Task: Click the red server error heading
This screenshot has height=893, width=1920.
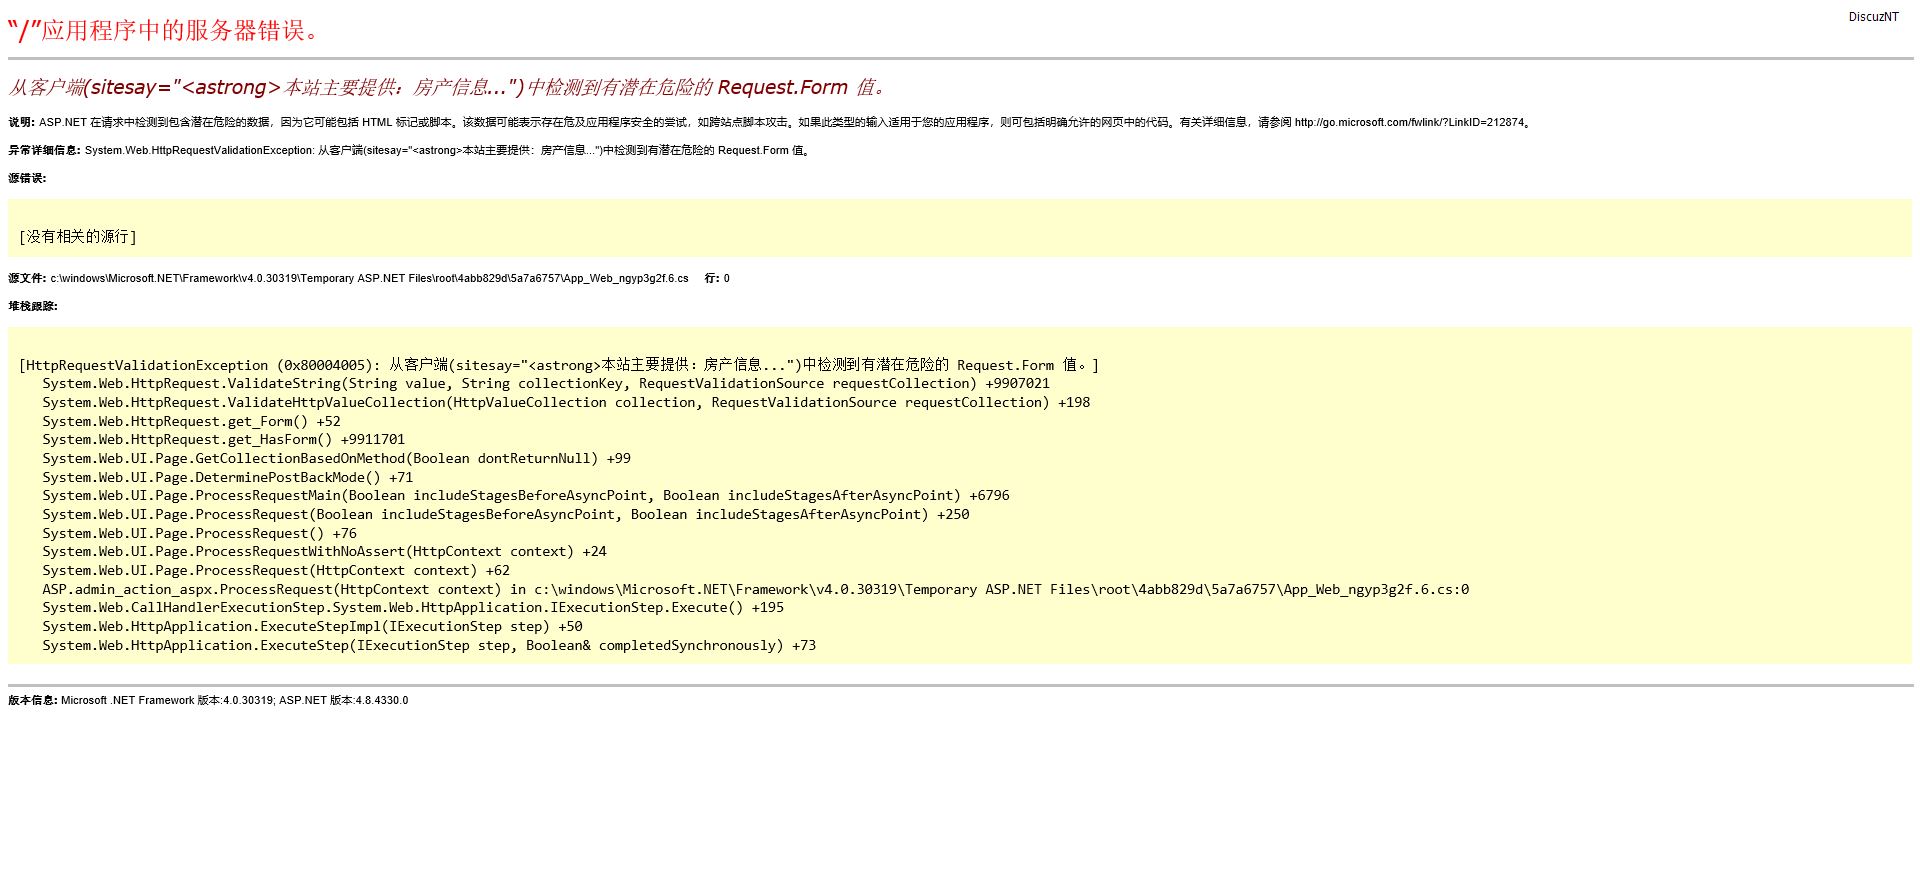Action: click(165, 31)
